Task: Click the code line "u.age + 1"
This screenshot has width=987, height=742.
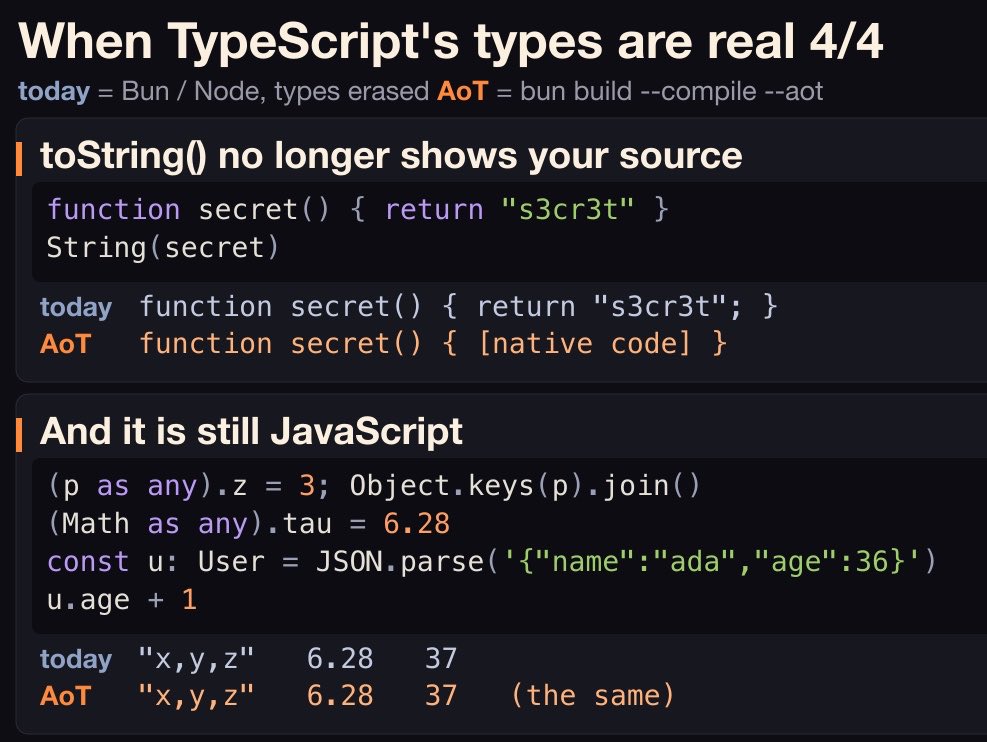Action: click(x=122, y=600)
